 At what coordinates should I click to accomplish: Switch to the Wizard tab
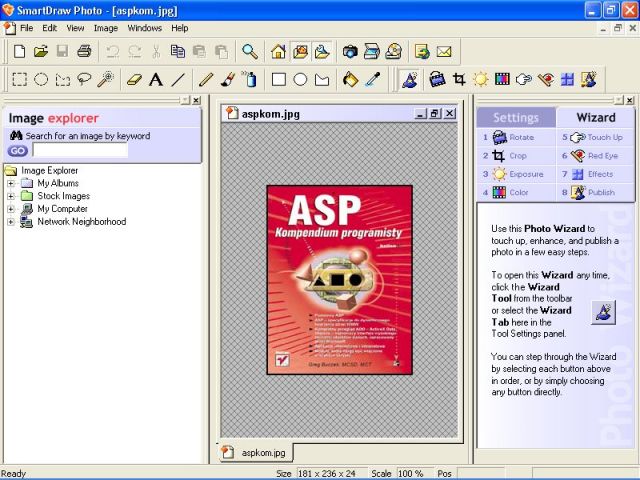(x=596, y=118)
